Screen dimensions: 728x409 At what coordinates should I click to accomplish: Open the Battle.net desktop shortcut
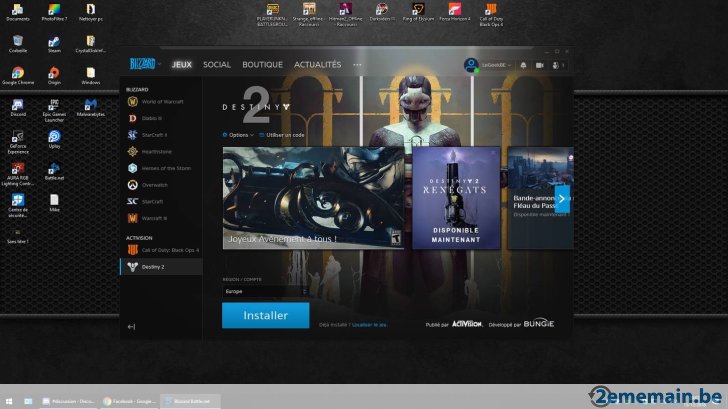54,171
